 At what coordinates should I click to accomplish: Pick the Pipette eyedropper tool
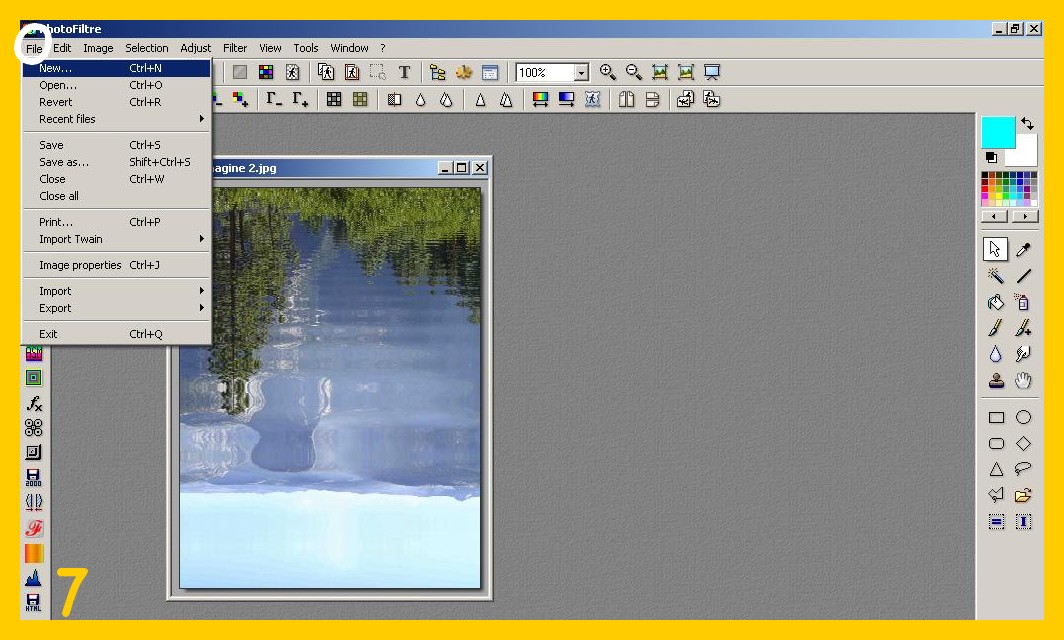pos(1023,250)
